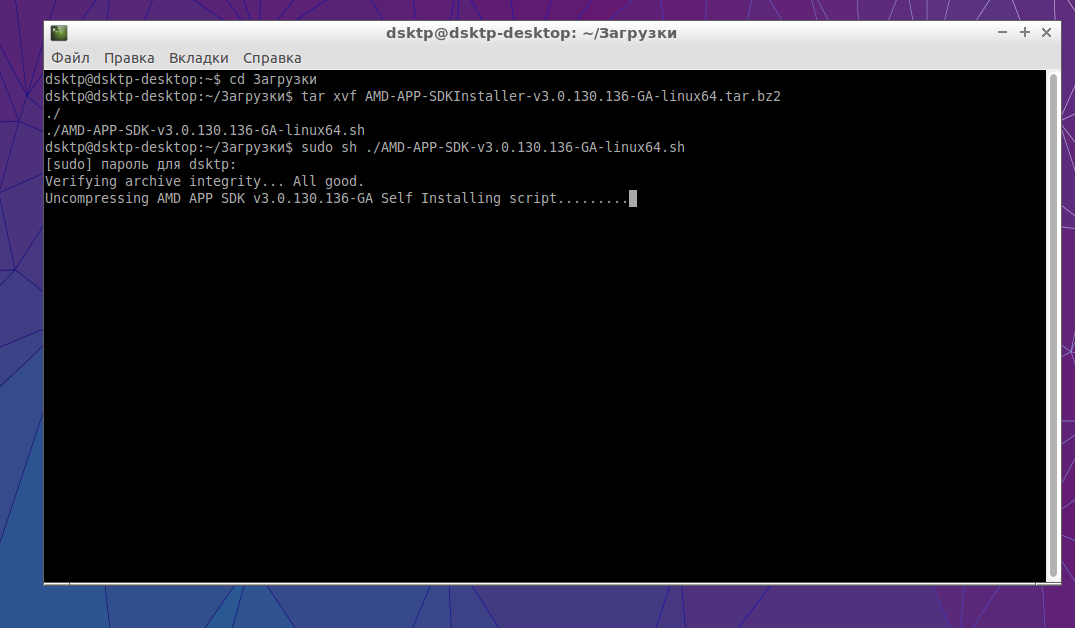
Task: Click the terminal vertical scrollbar
Action: 1053,326
